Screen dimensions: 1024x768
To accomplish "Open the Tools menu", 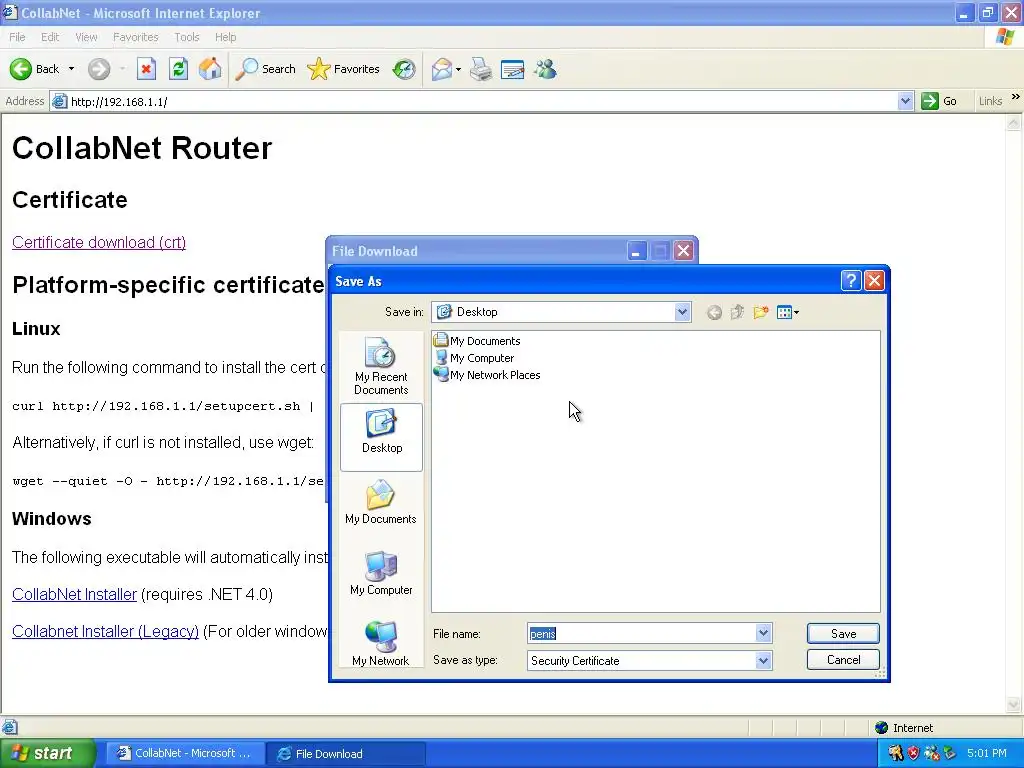I will pyautogui.click(x=187, y=37).
